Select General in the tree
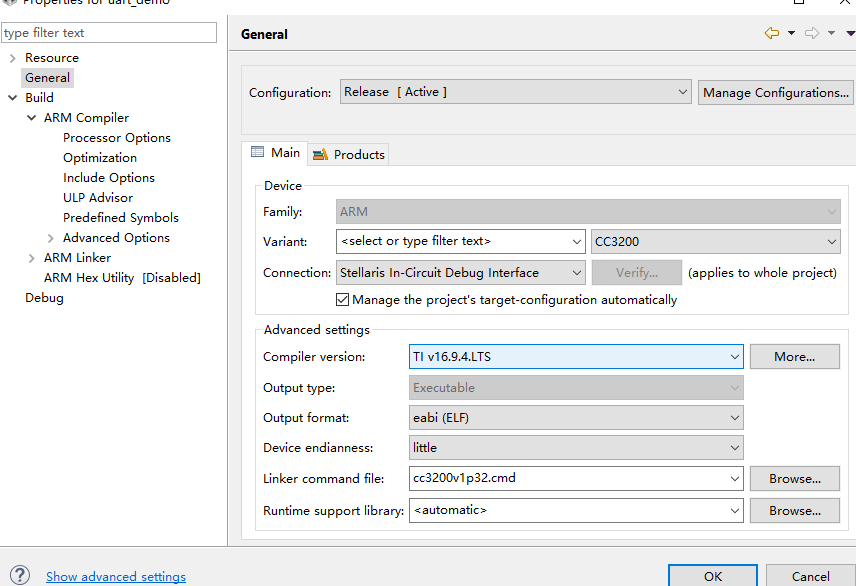 (47, 78)
